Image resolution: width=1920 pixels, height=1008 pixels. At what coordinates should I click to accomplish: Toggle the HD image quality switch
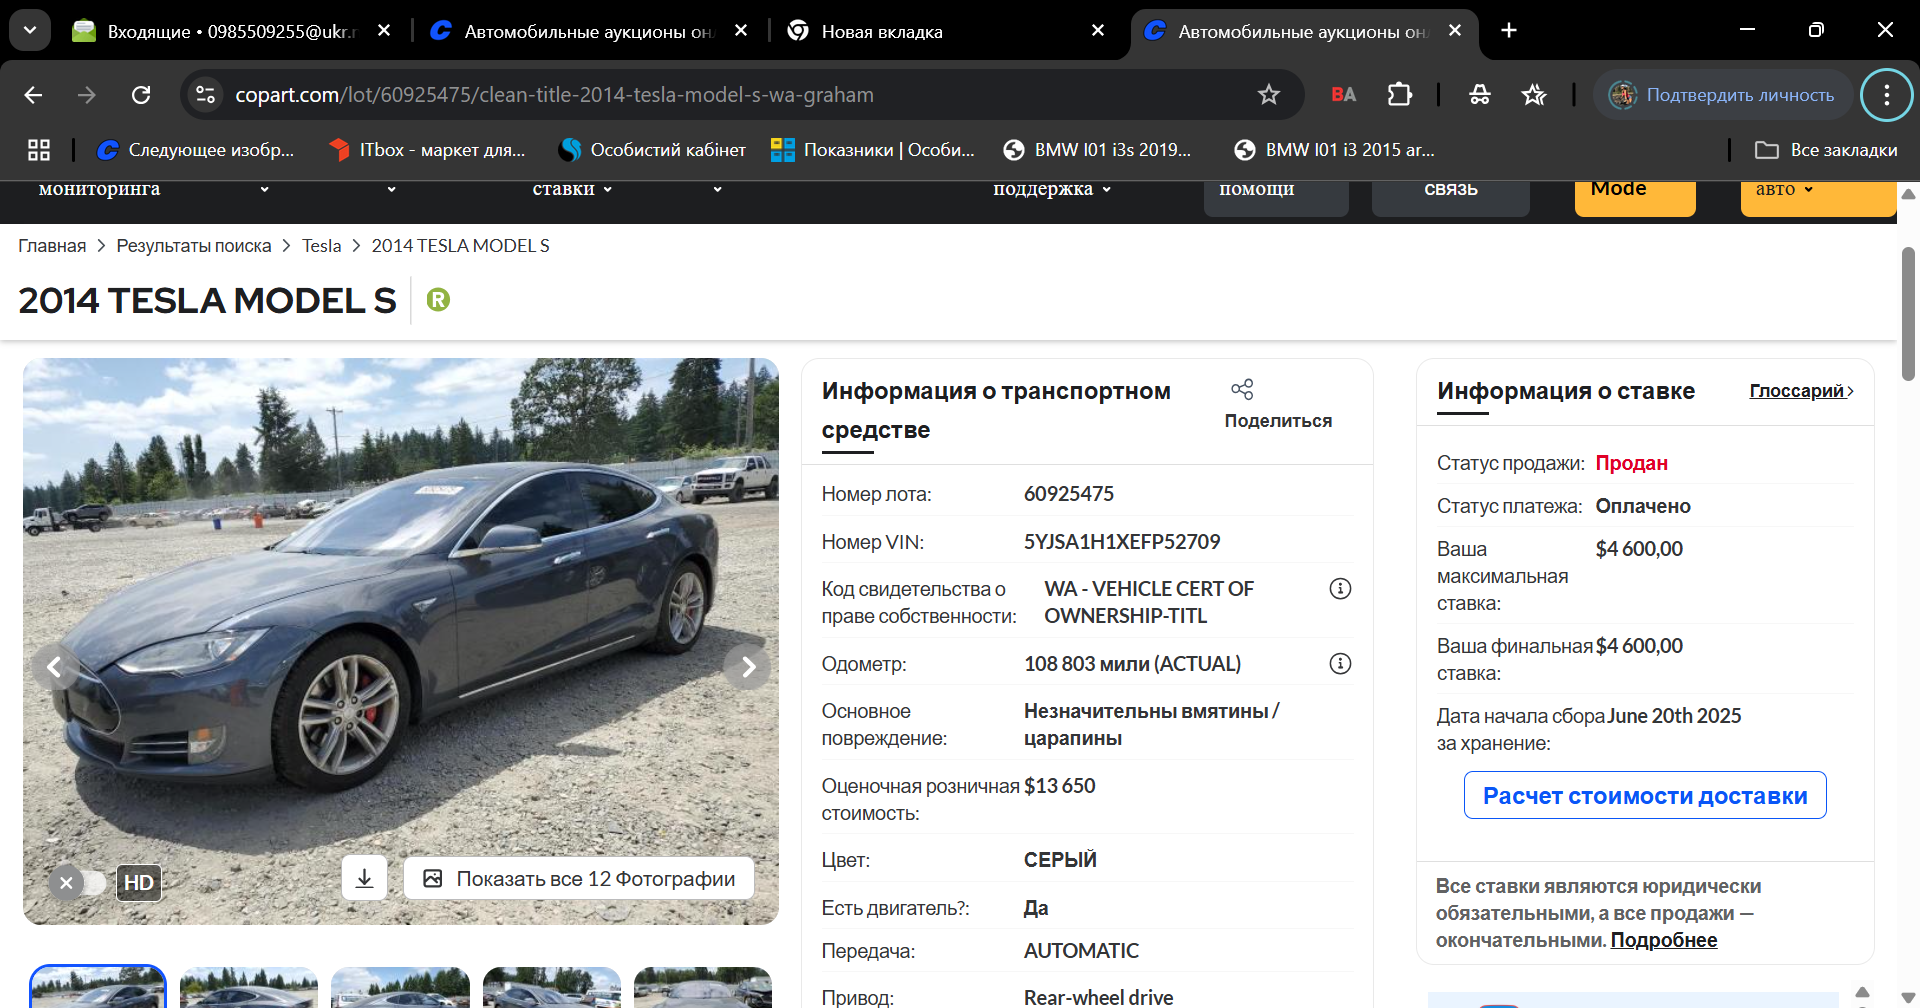point(80,883)
